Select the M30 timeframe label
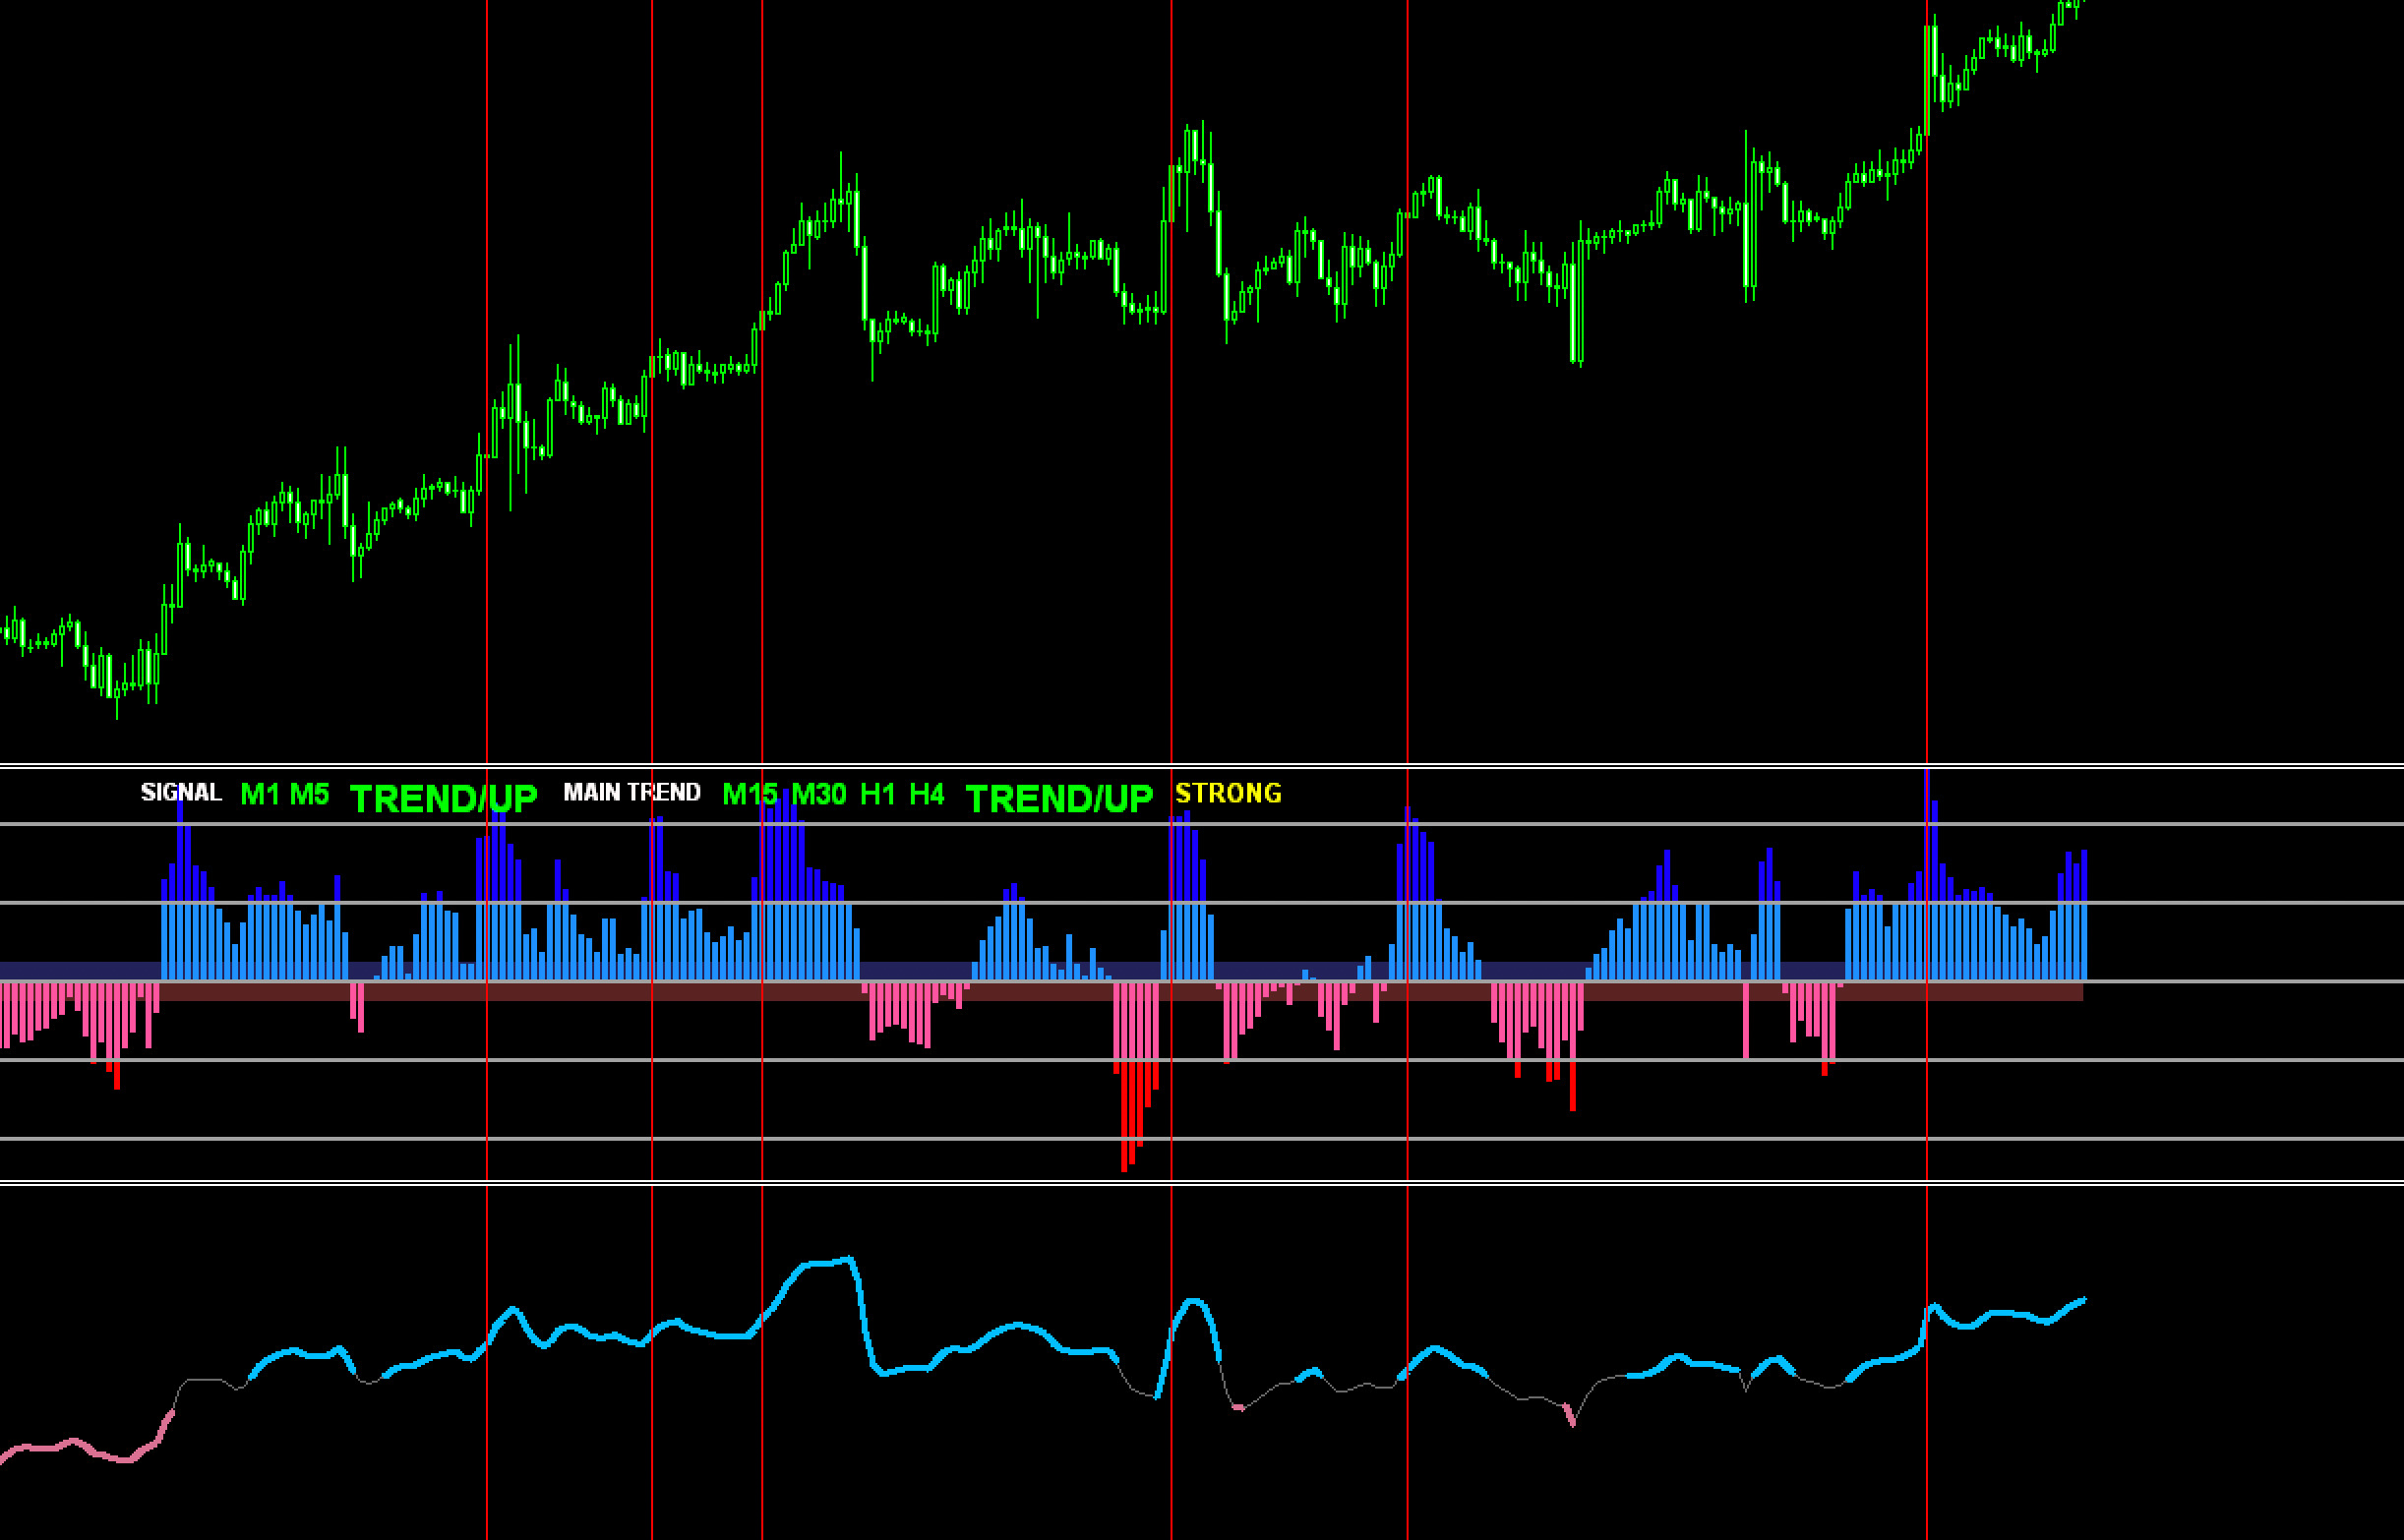Screen dimensions: 2404x1540 819,794
